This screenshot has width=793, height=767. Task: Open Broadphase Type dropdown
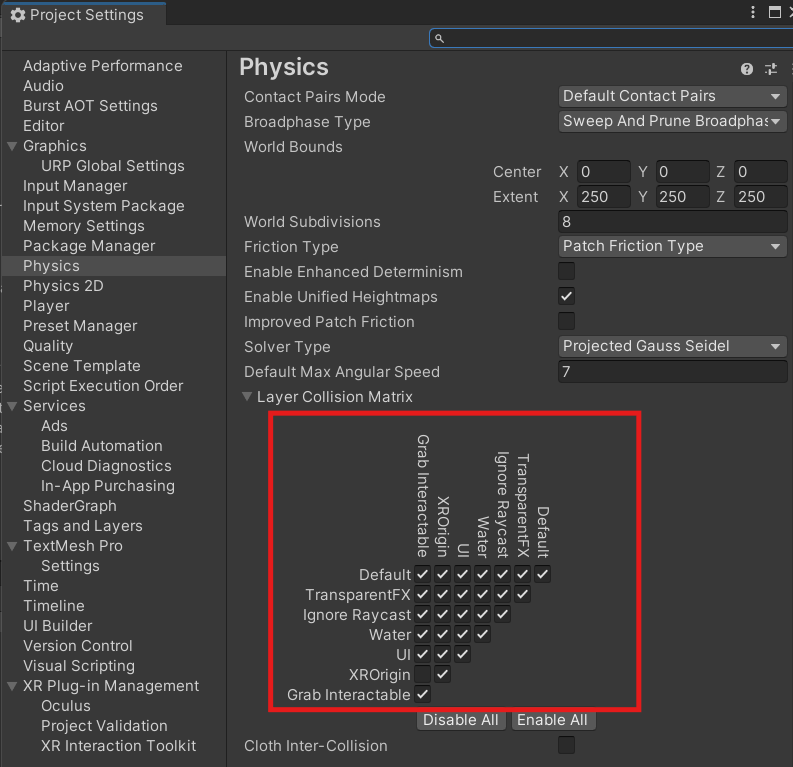pos(673,121)
